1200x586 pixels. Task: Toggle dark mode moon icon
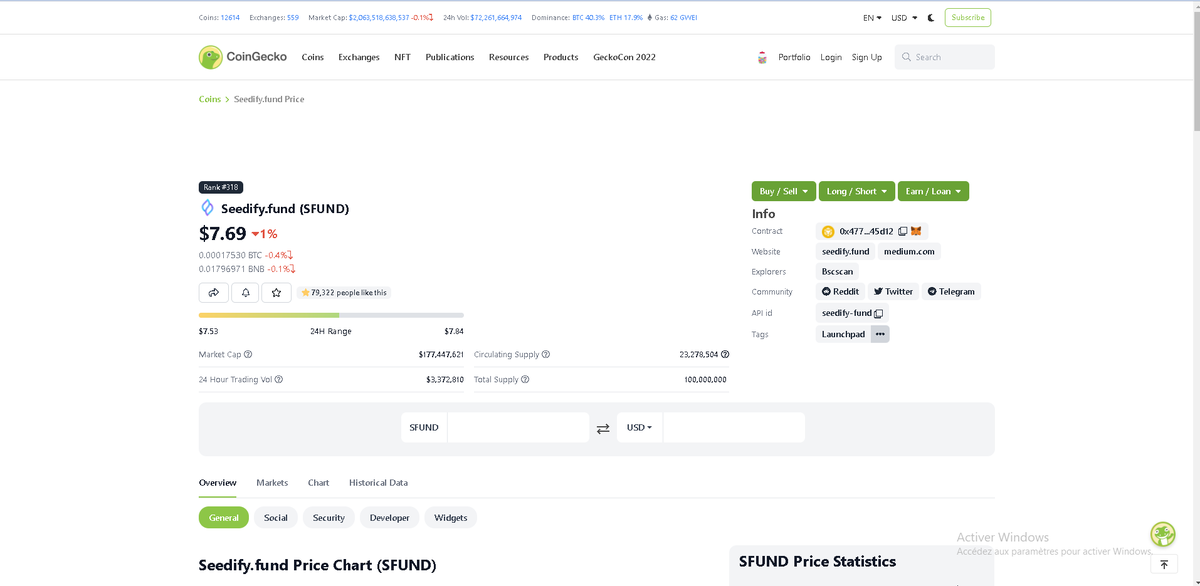931,17
